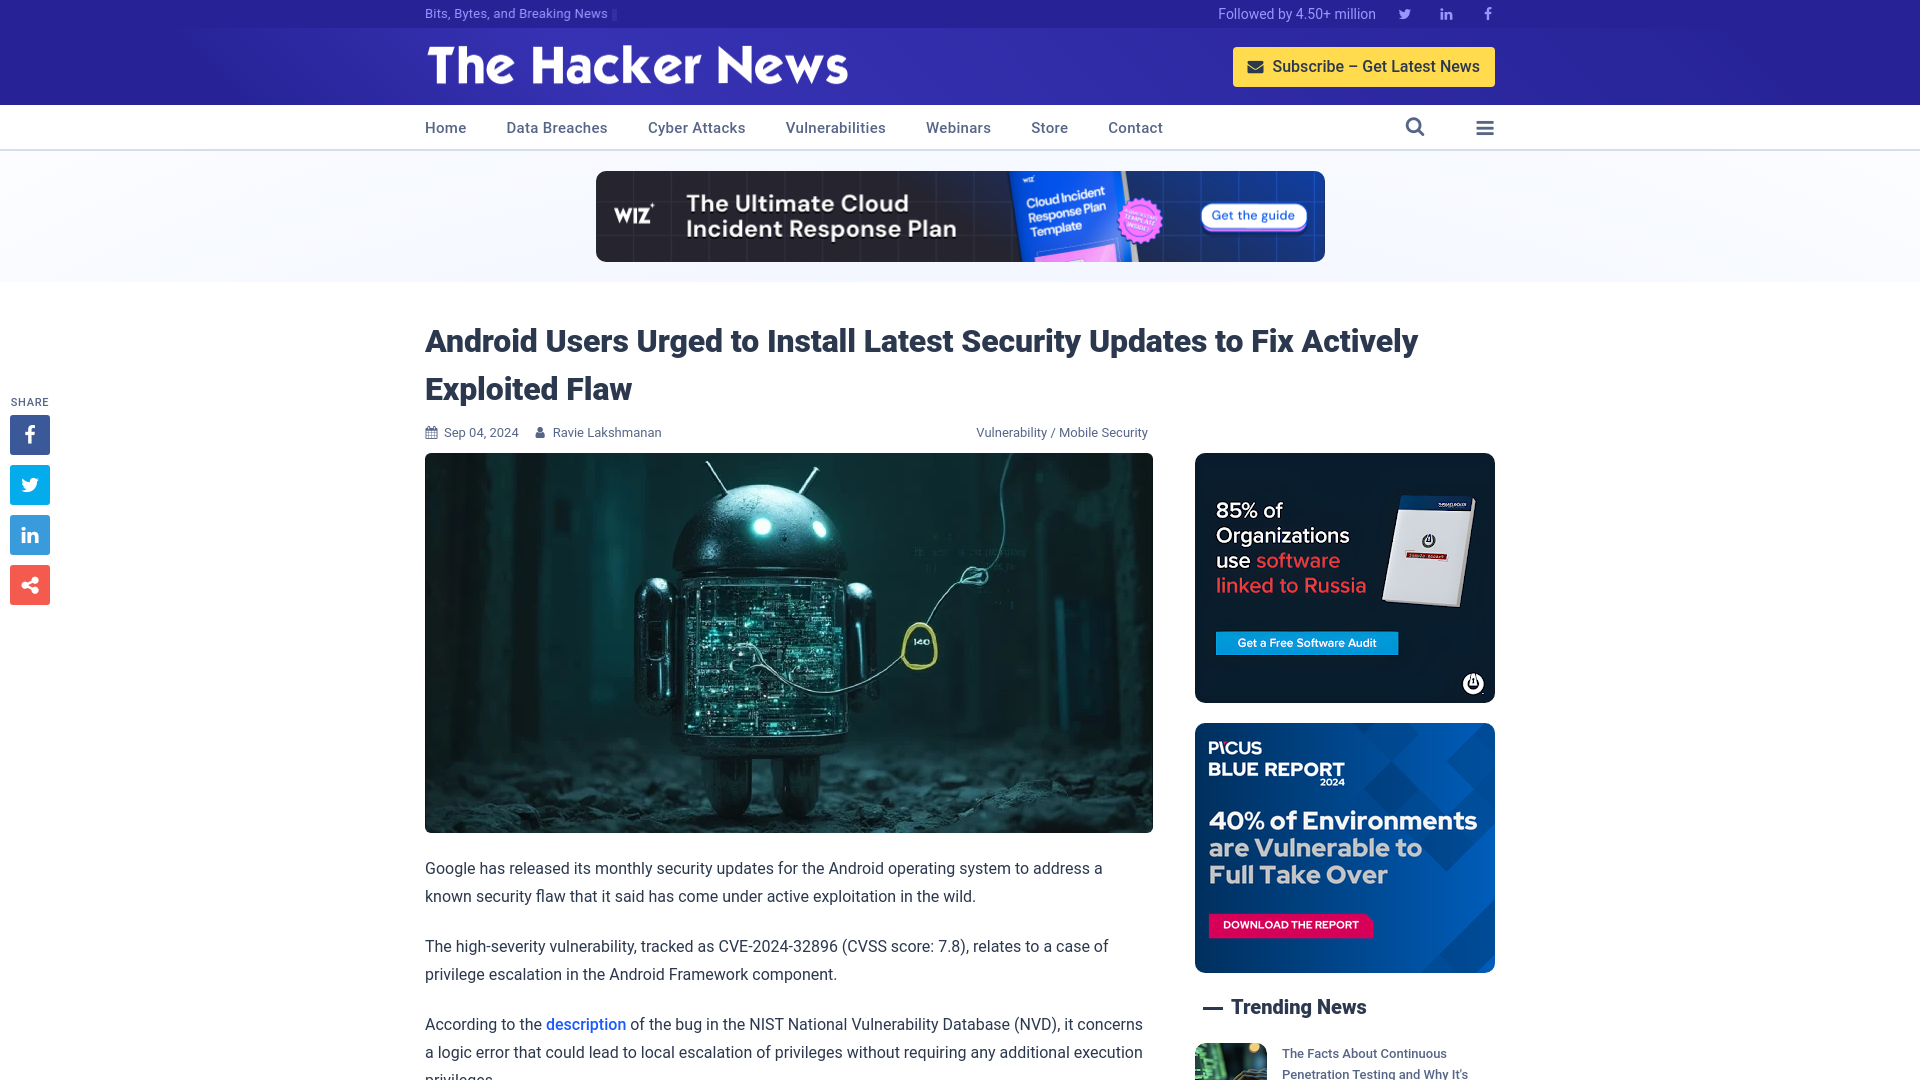This screenshot has height=1080, width=1920.
Task: Click the LinkedIn header icon
Action: (x=1447, y=13)
